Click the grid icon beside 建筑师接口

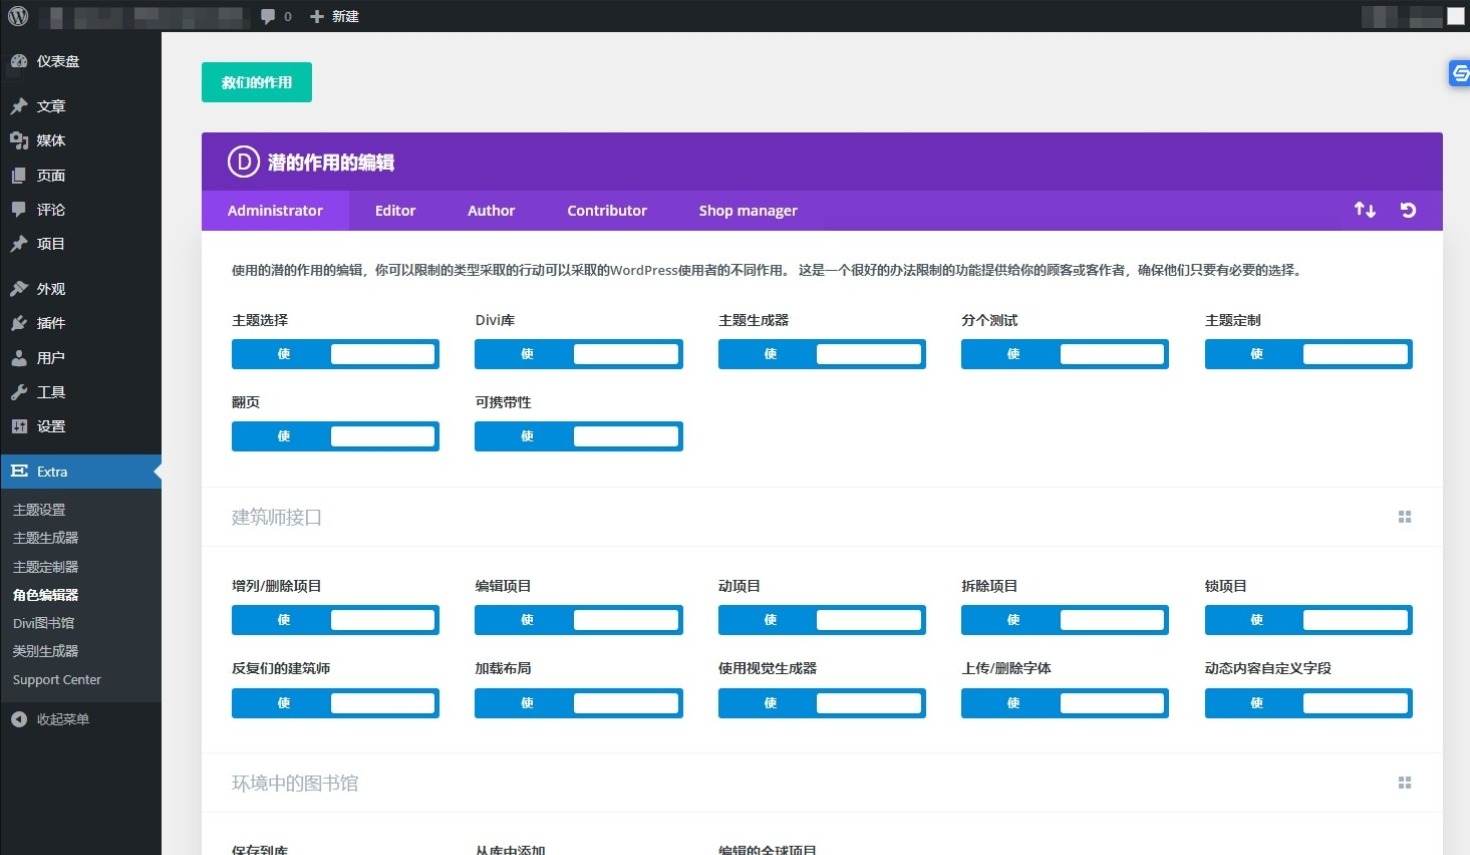click(1405, 517)
